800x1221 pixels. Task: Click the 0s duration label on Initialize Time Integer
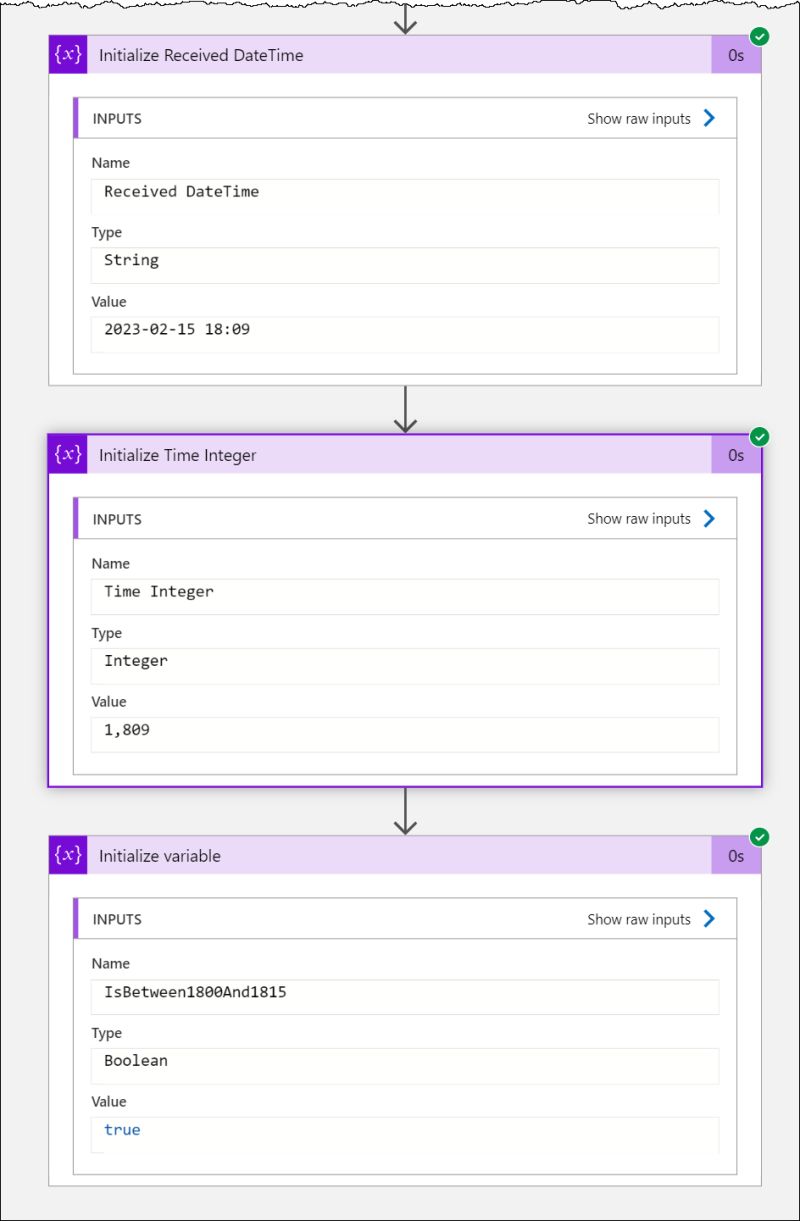point(736,455)
